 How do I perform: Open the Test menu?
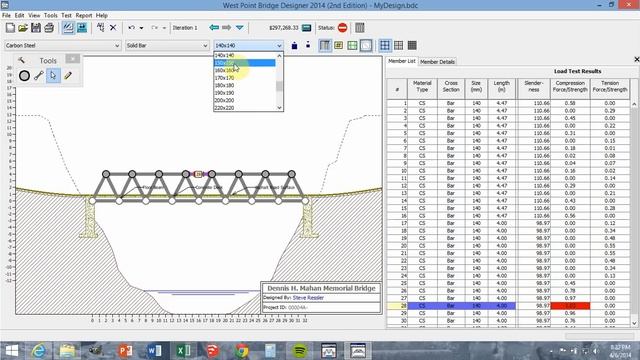66,15
